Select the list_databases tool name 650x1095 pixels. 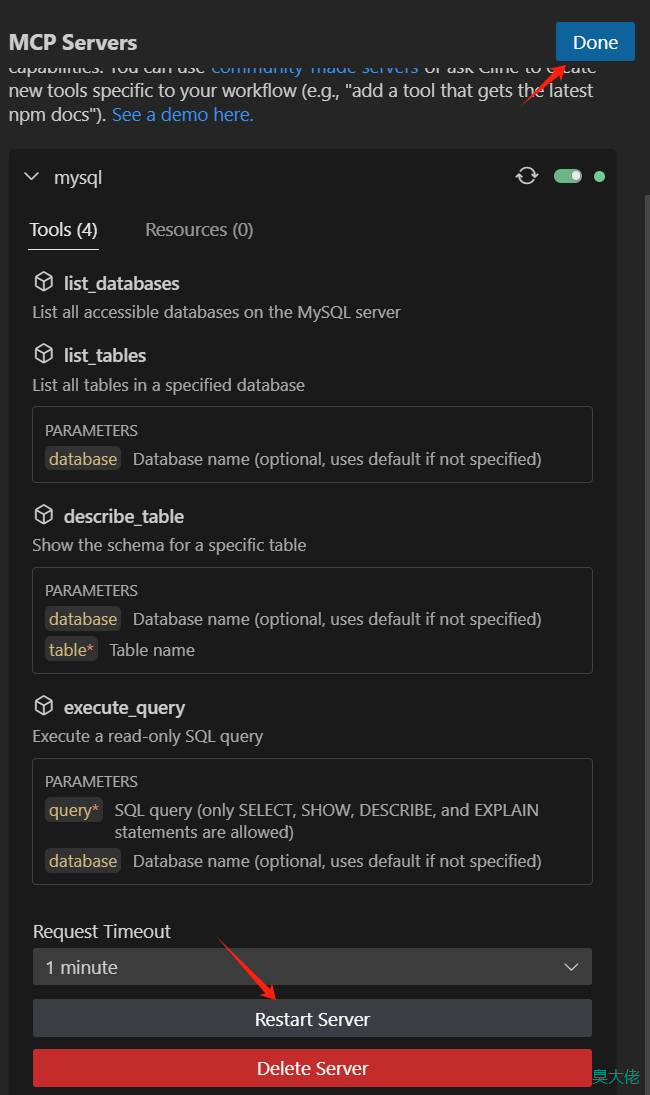pos(121,284)
